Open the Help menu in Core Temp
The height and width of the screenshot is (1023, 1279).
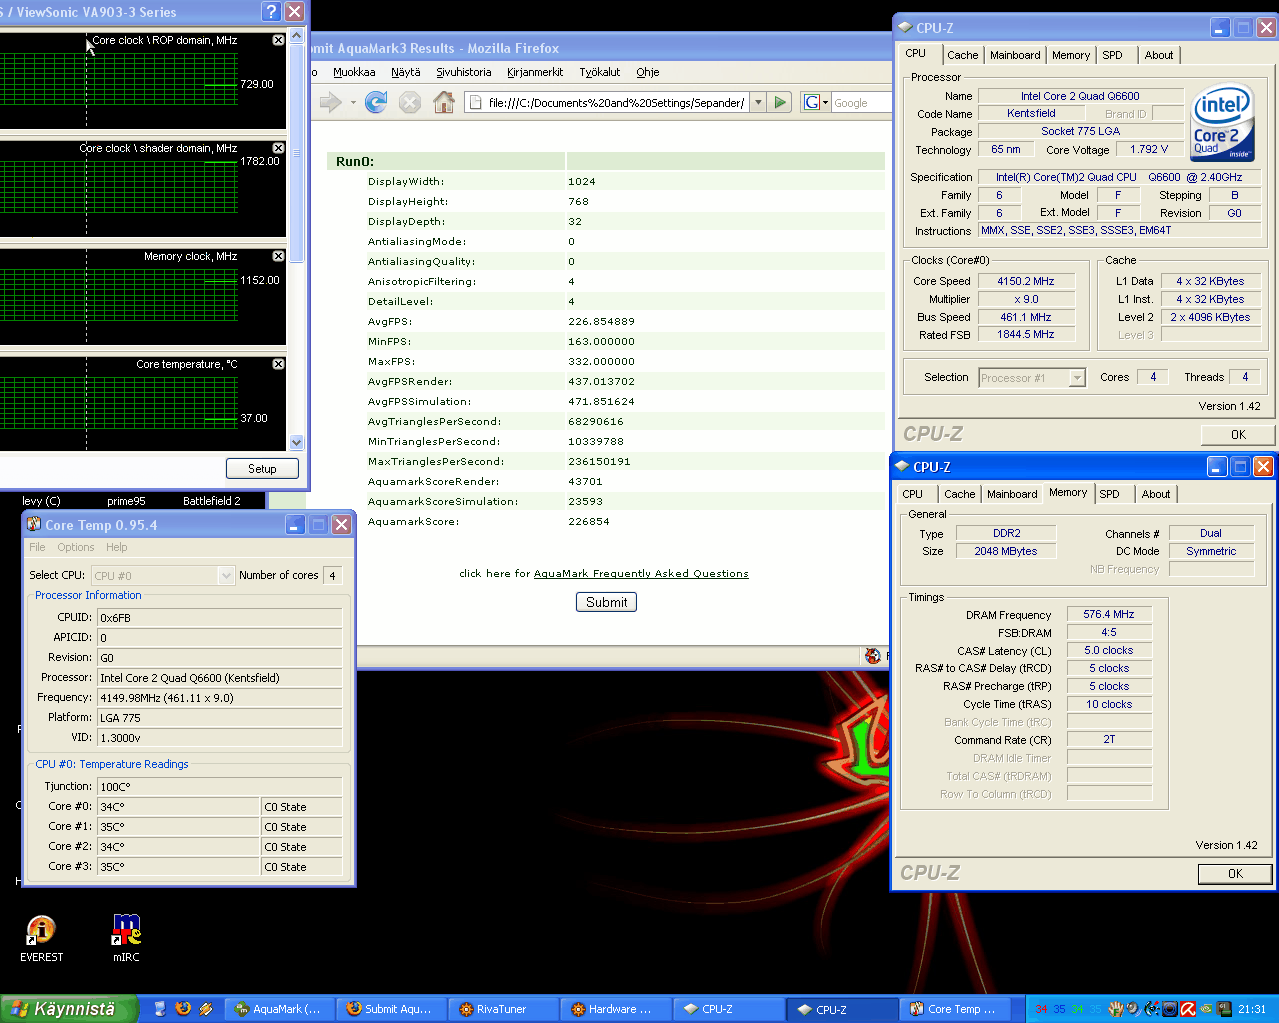[117, 547]
